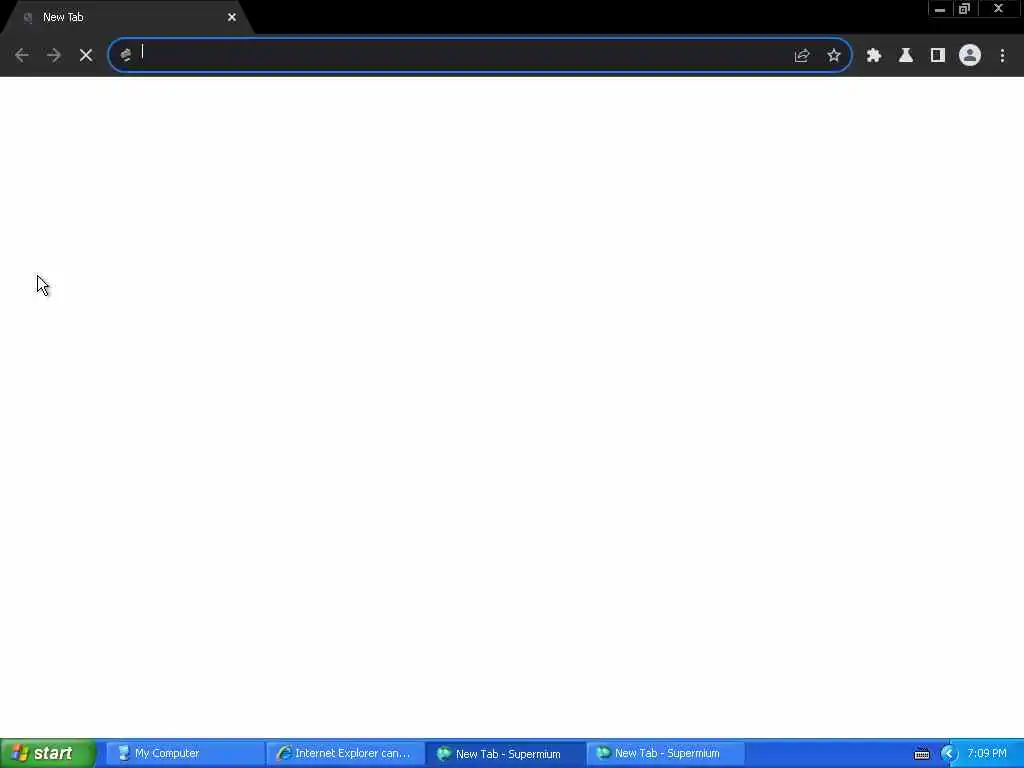Restore down the Supermium window
Image resolution: width=1024 pixels, height=768 pixels.
965,9
